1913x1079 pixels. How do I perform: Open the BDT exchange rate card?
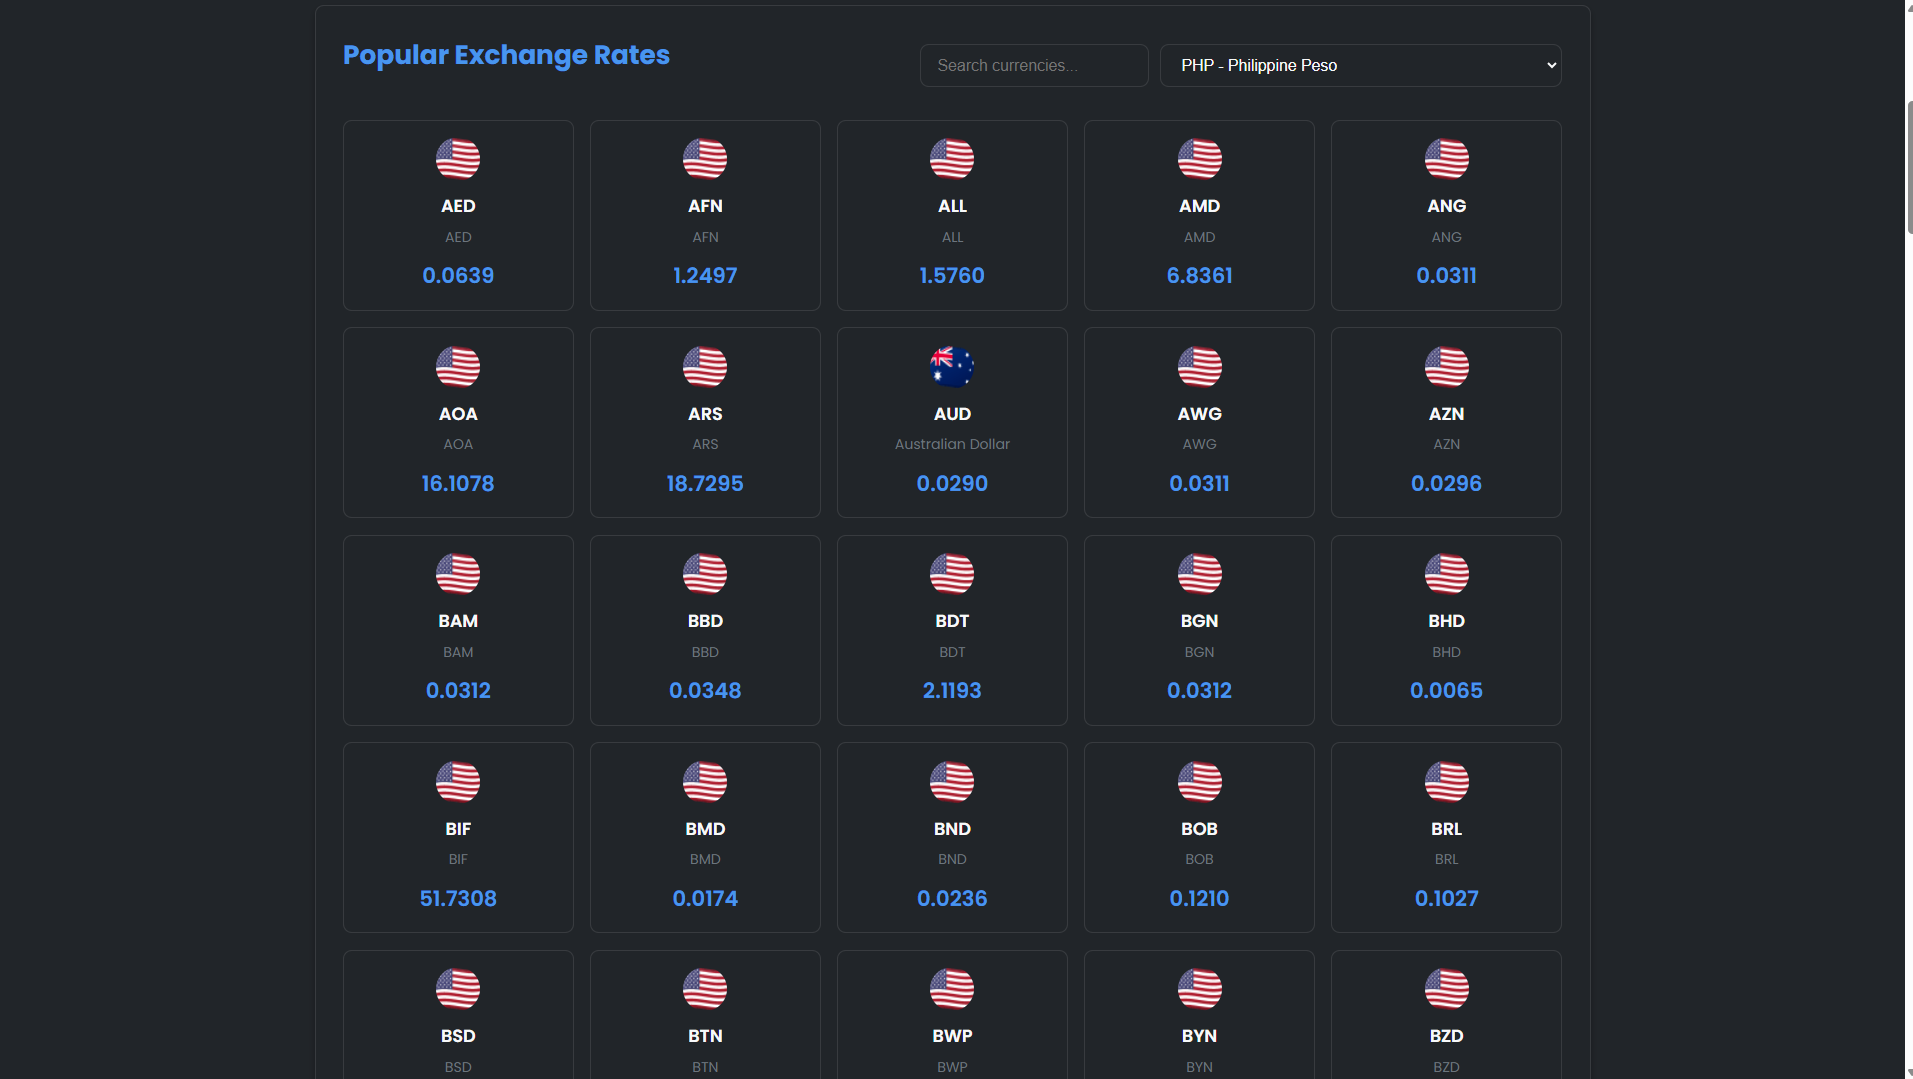pos(952,630)
